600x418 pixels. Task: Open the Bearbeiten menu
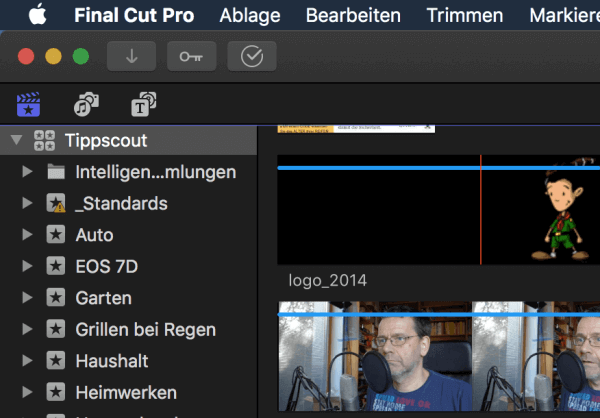pyautogui.click(x=353, y=15)
